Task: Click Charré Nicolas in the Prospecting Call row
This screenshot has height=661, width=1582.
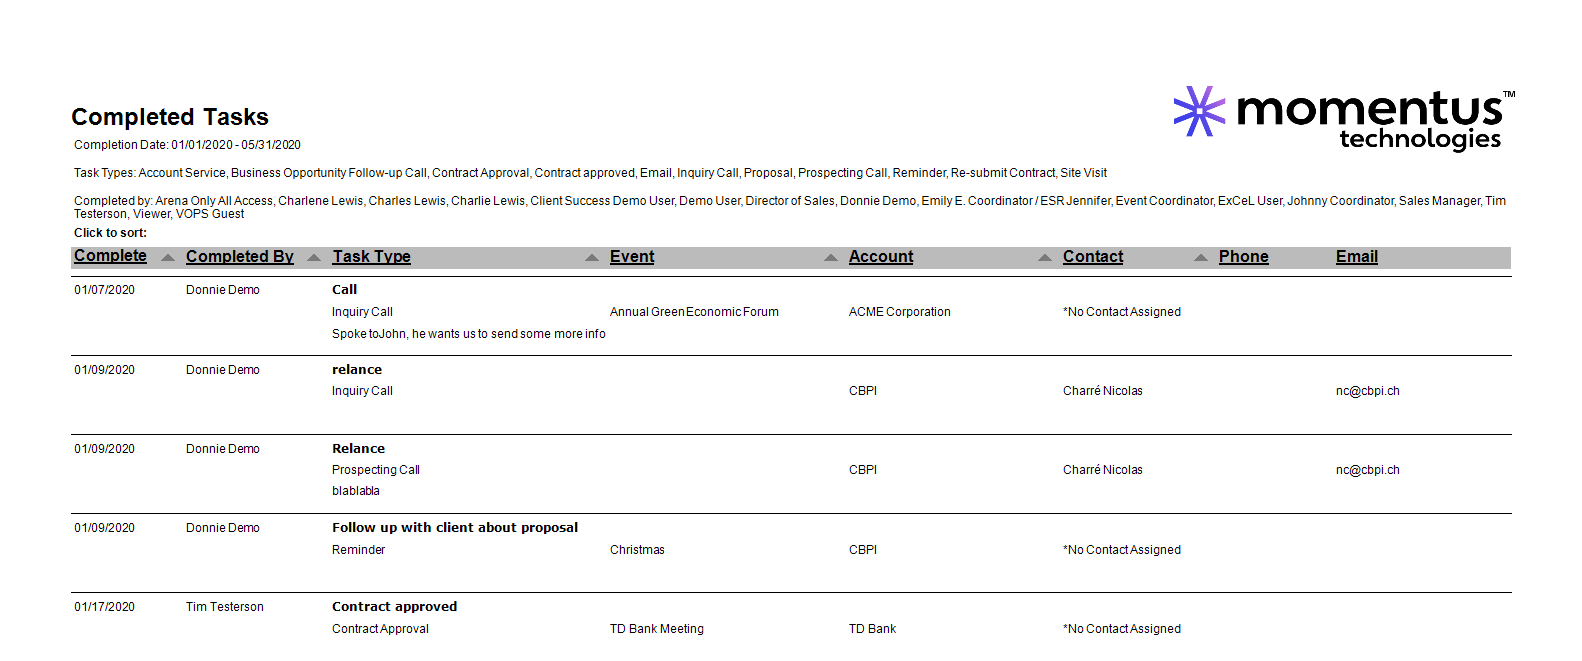Action: click(1102, 470)
